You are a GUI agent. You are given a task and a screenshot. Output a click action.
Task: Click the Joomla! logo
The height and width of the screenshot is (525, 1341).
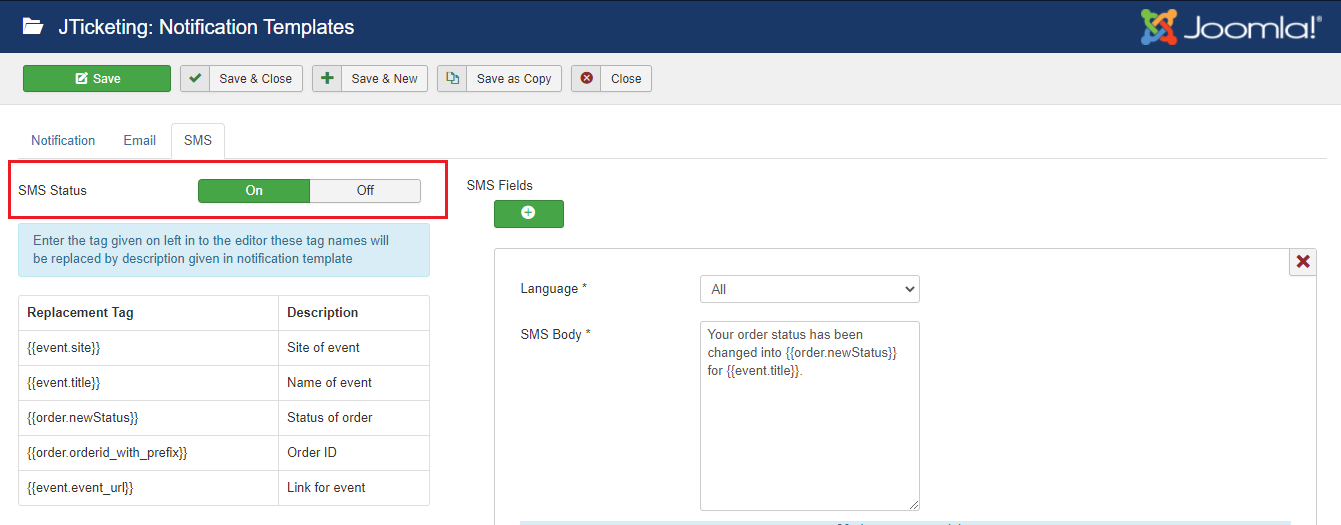pyautogui.click(x=1231, y=27)
